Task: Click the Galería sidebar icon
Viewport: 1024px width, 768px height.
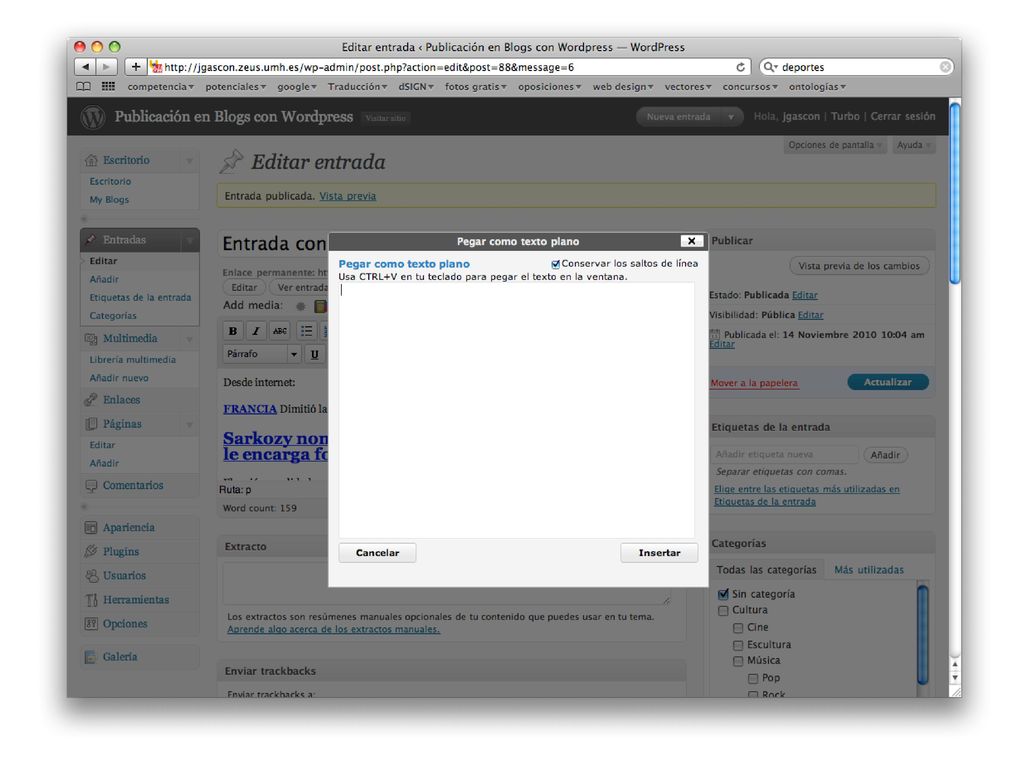Action: tap(91, 657)
